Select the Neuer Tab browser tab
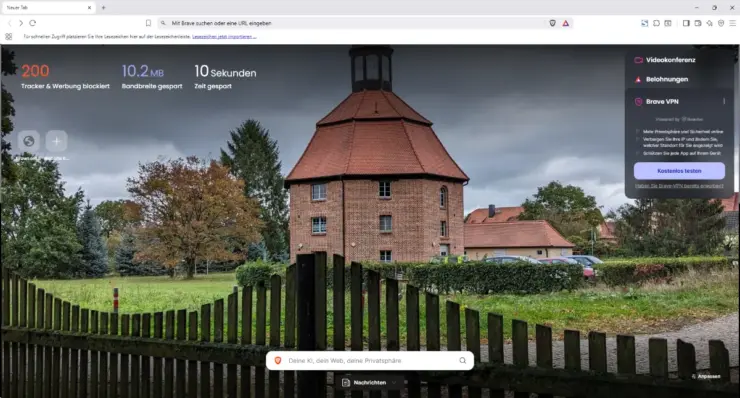The image size is (740, 398). [x=48, y=8]
